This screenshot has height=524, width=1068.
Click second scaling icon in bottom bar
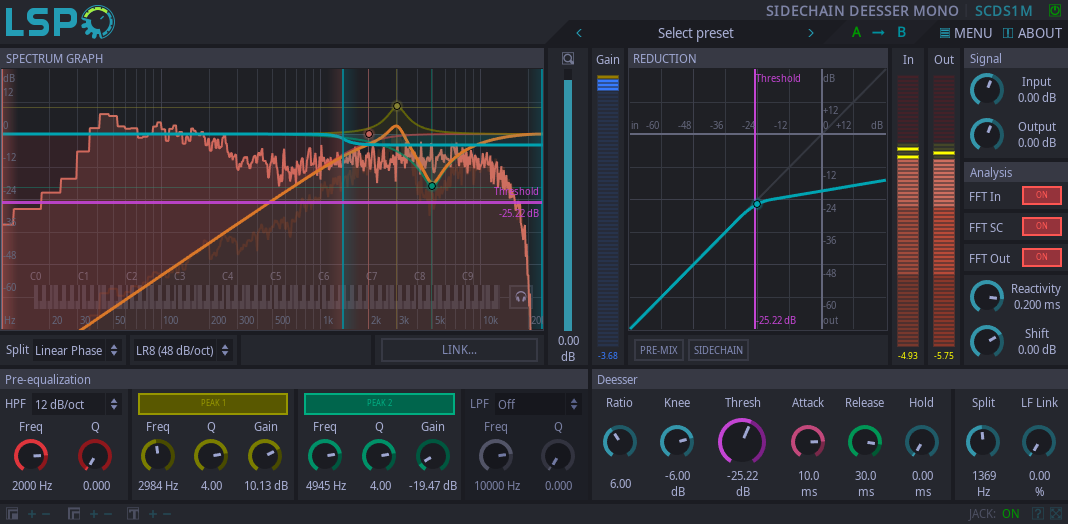(x=74, y=513)
